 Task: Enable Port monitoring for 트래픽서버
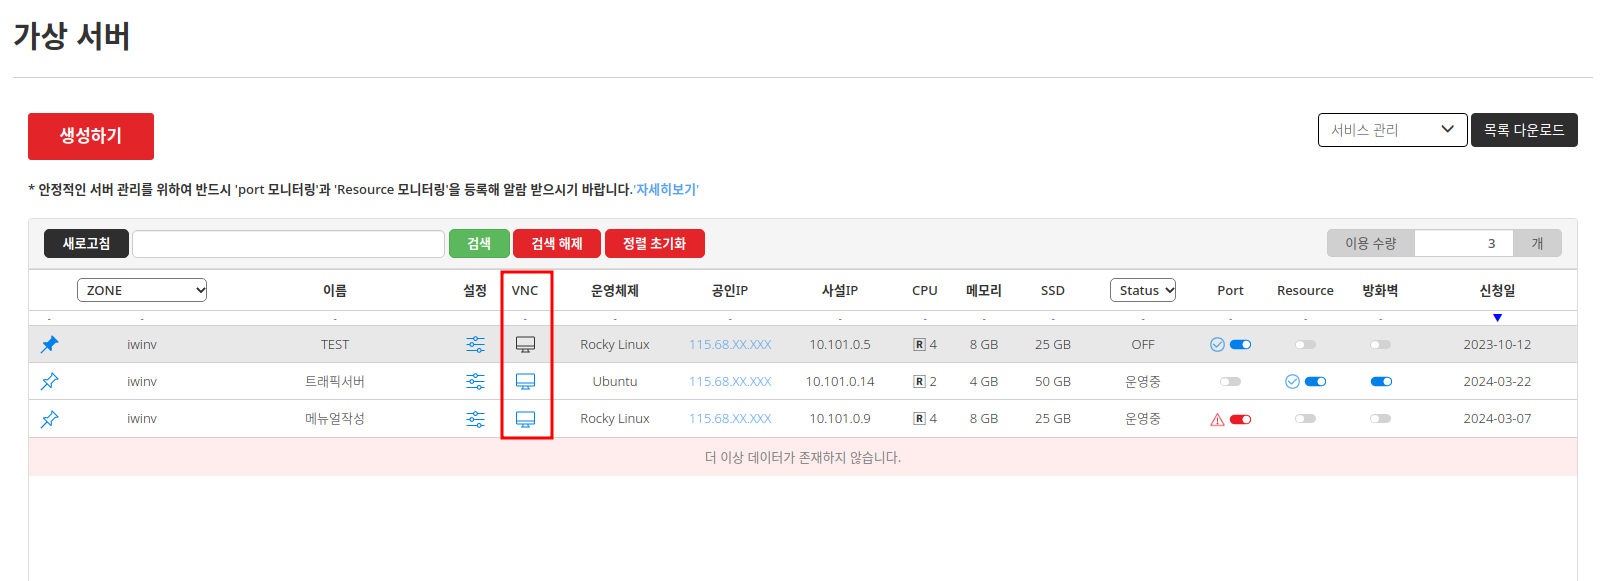pyautogui.click(x=1230, y=381)
